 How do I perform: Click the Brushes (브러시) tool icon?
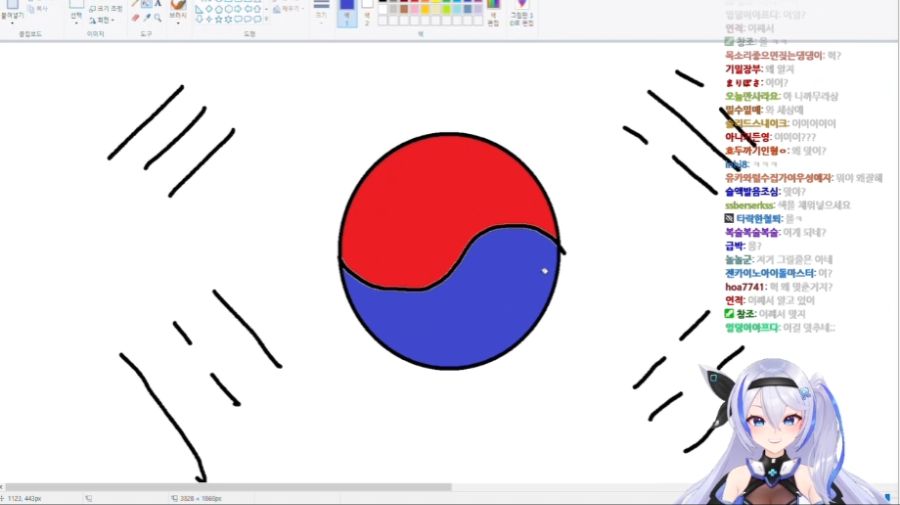pyautogui.click(x=179, y=4)
